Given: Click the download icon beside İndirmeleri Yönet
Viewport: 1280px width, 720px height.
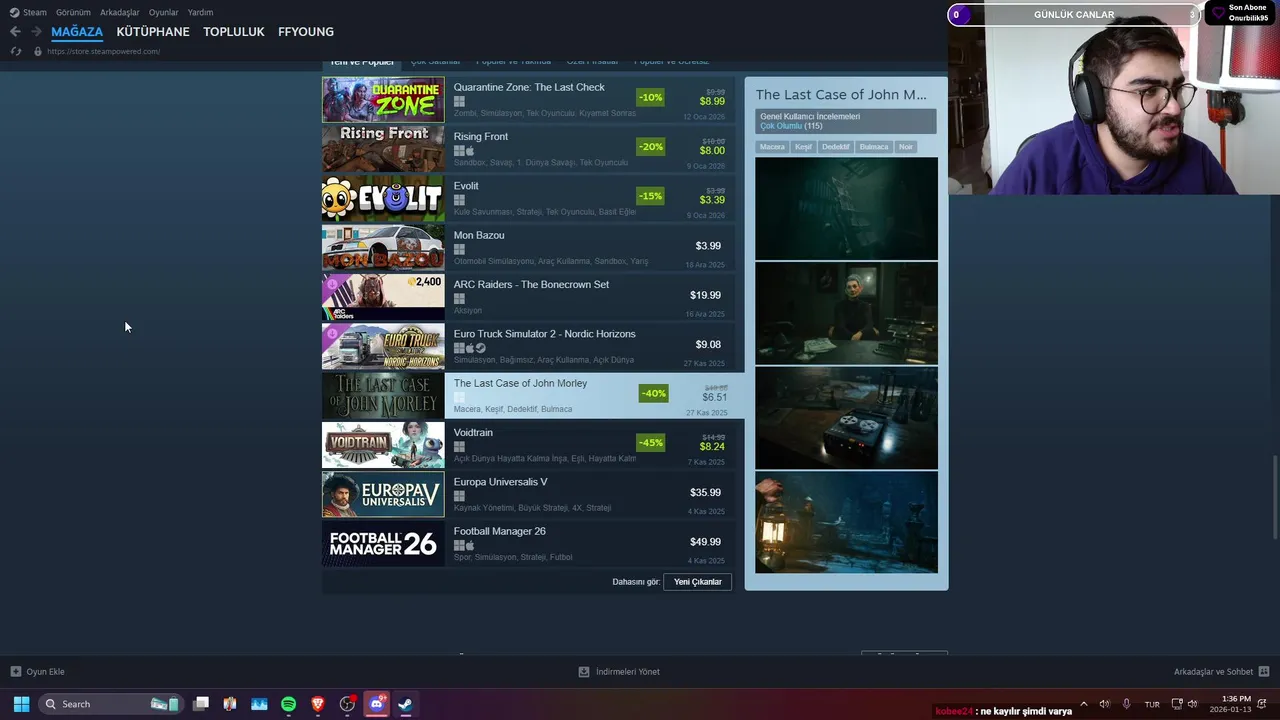Looking at the screenshot, I should click(584, 671).
